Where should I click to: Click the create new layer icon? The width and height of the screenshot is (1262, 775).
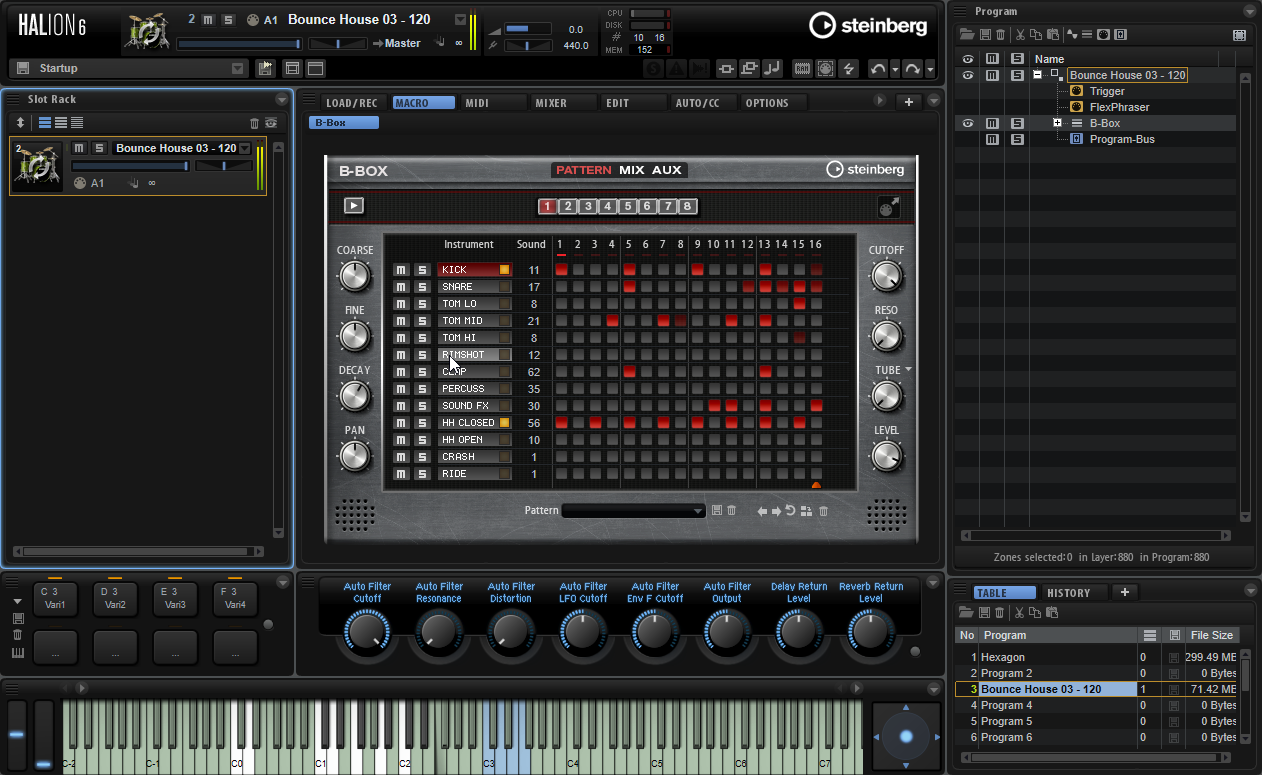(1087, 34)
